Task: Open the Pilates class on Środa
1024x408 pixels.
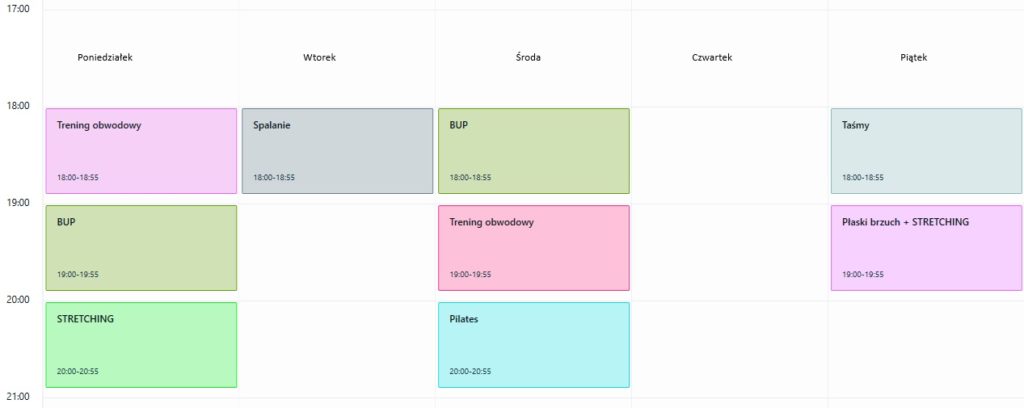Action: (x=533, y=345)
